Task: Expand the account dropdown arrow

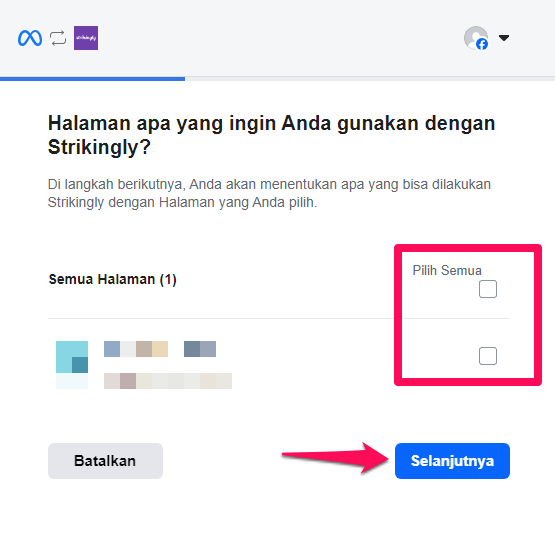Action: pos(504,38)
